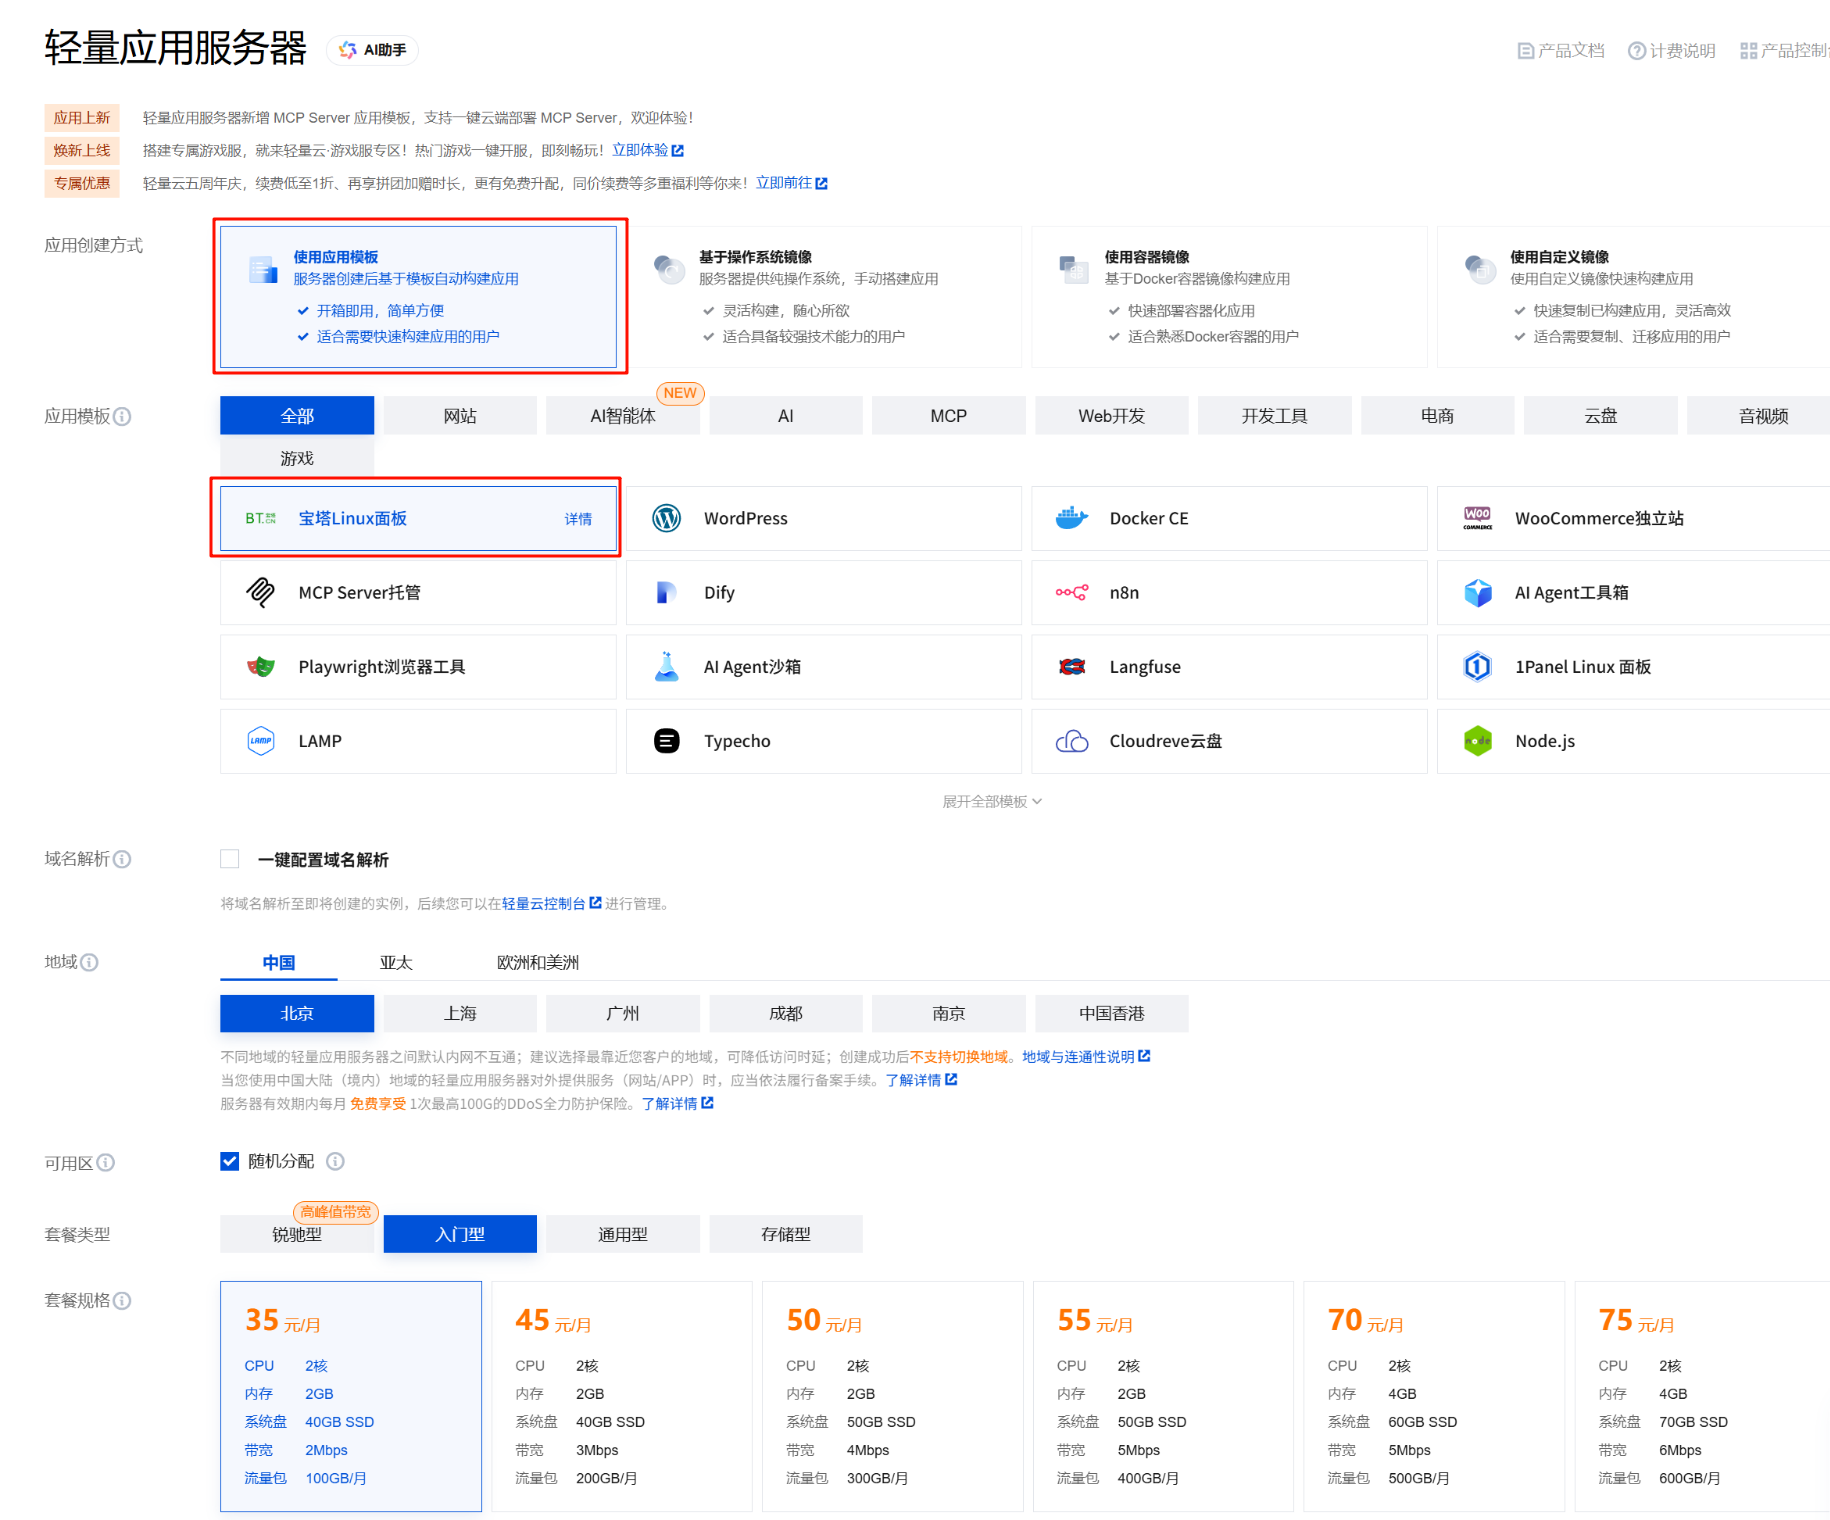Click the AI Agent工具箱 cube icon

1478,592
